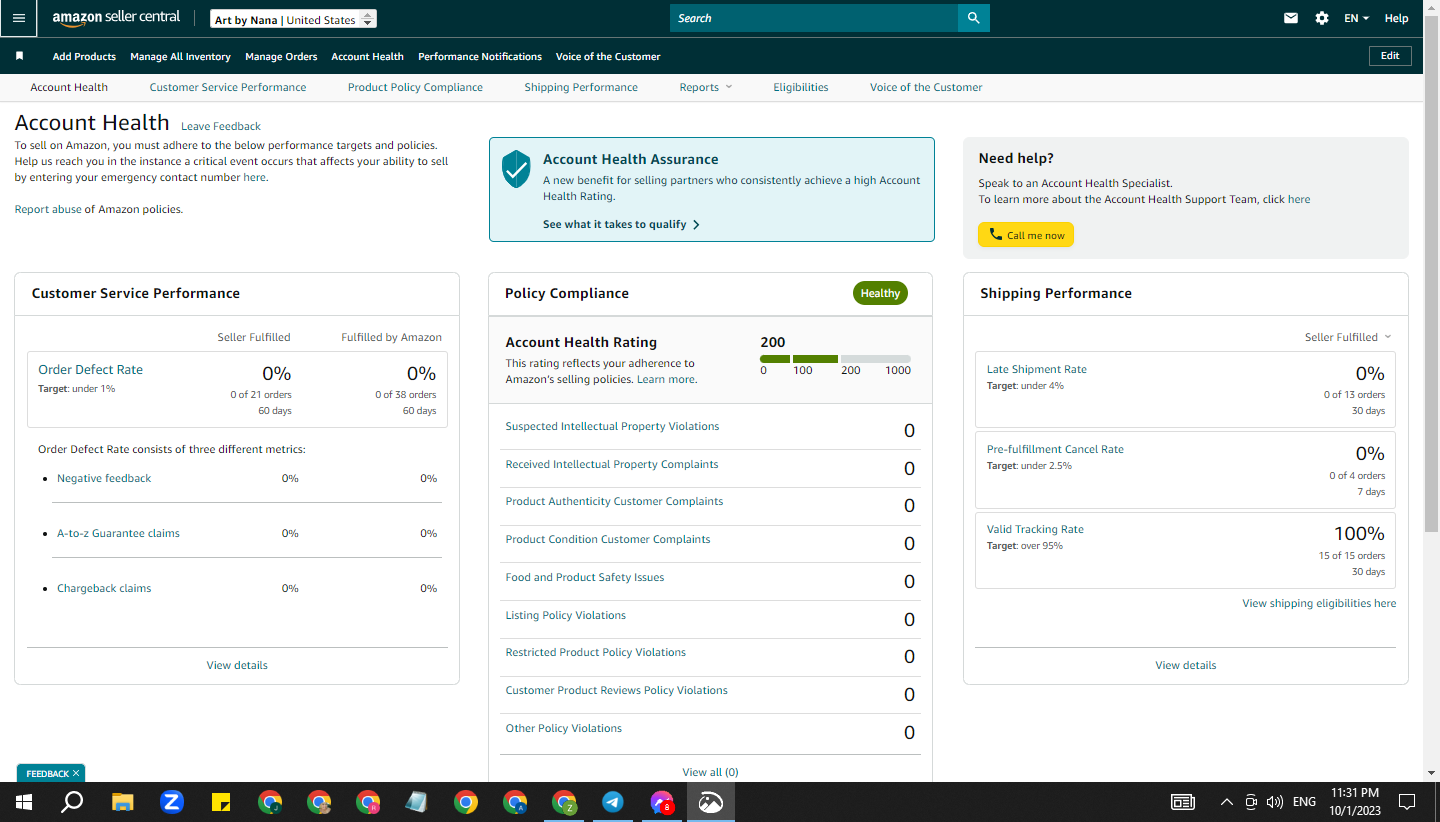
Task: Open Performance Notifications
Action: point(480,56)
